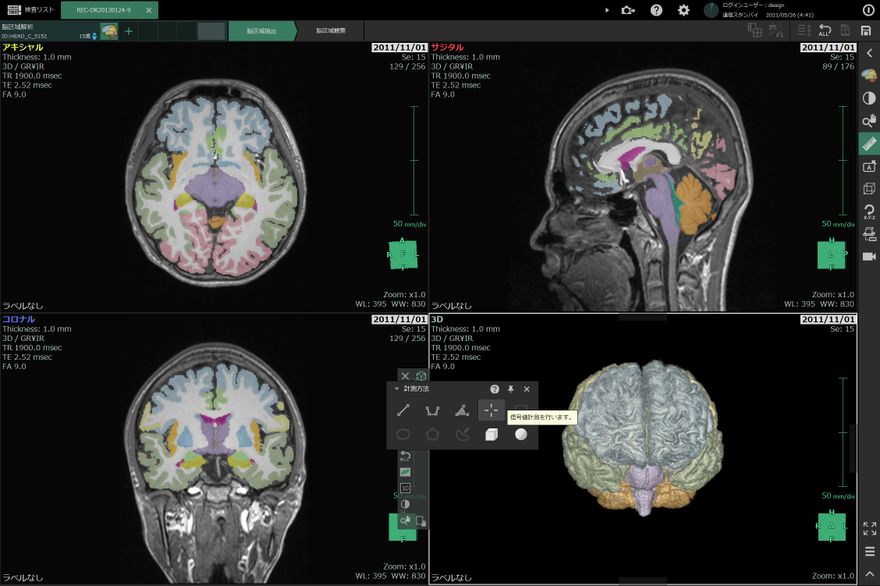Click the ruler measurement icon in sidebar
The width and height of the screenshot is (880, 586).
coord(868,144)
